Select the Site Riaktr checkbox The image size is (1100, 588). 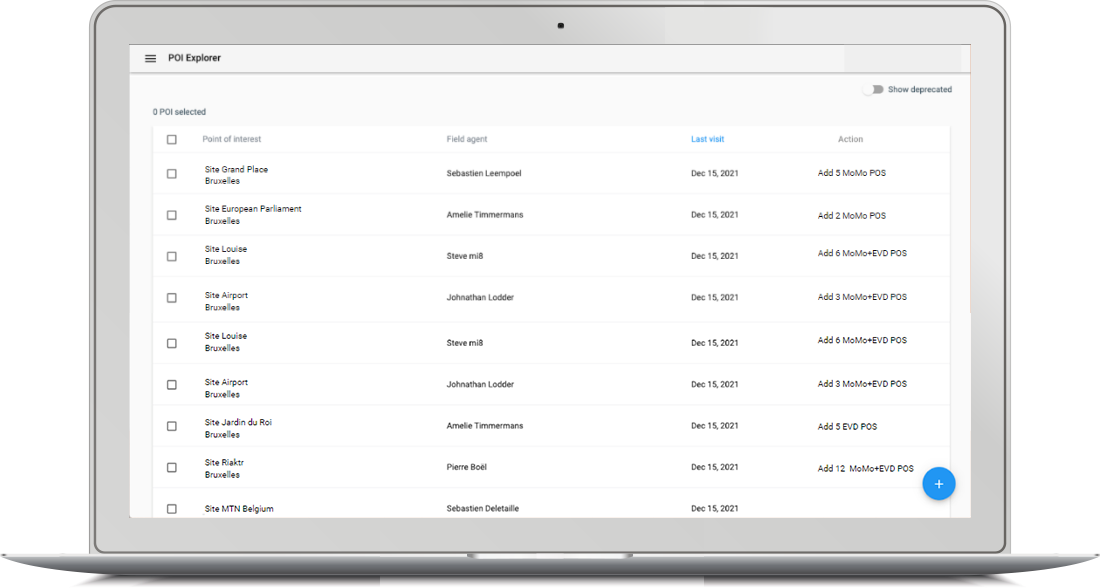172,468
